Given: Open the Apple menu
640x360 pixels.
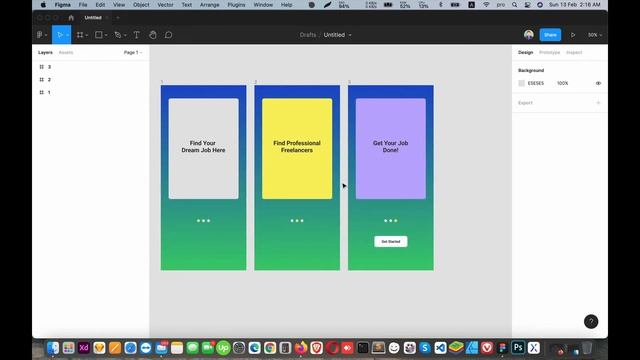Looking at the screenshot, I should (43, 5).
